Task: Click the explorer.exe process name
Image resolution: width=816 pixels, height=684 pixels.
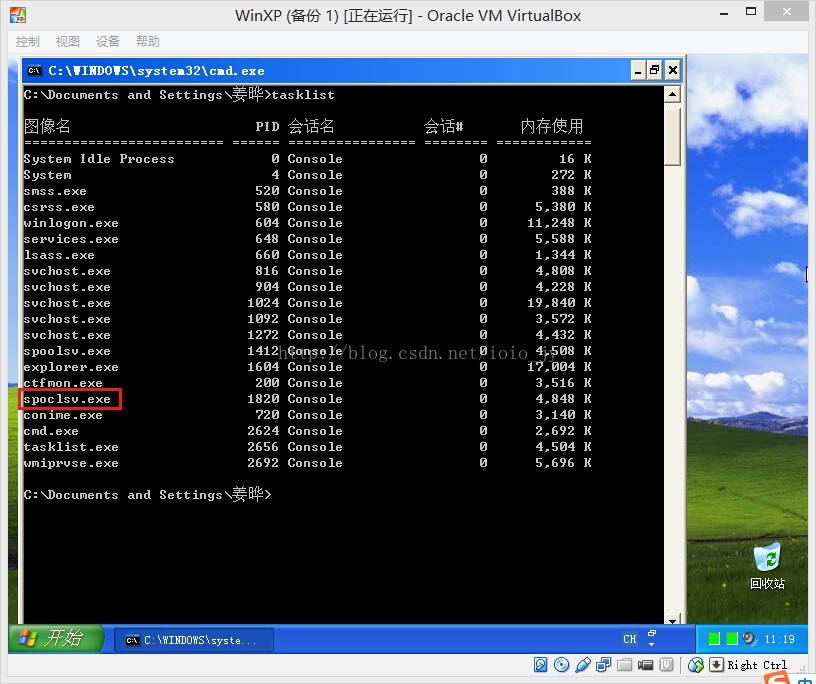Action: (x=71, y=367)
